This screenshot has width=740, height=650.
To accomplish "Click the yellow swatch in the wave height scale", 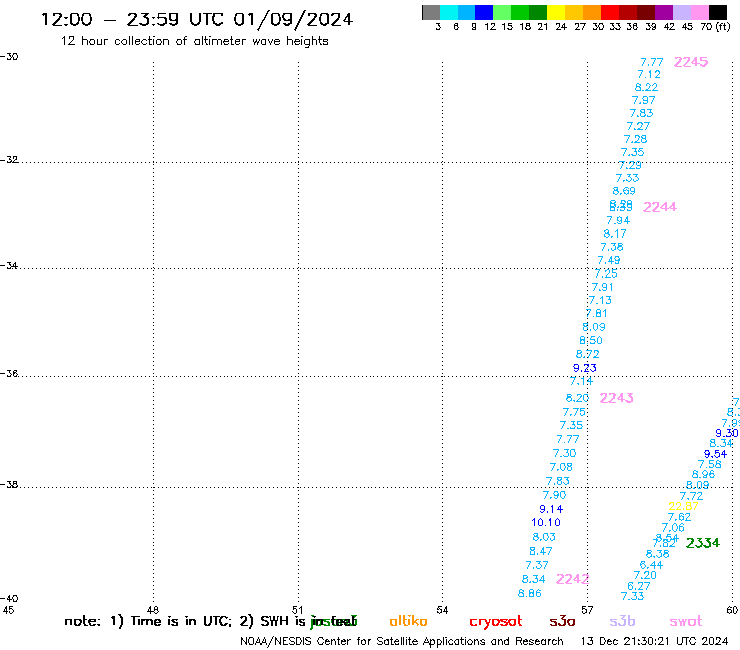I will [556, 12].
